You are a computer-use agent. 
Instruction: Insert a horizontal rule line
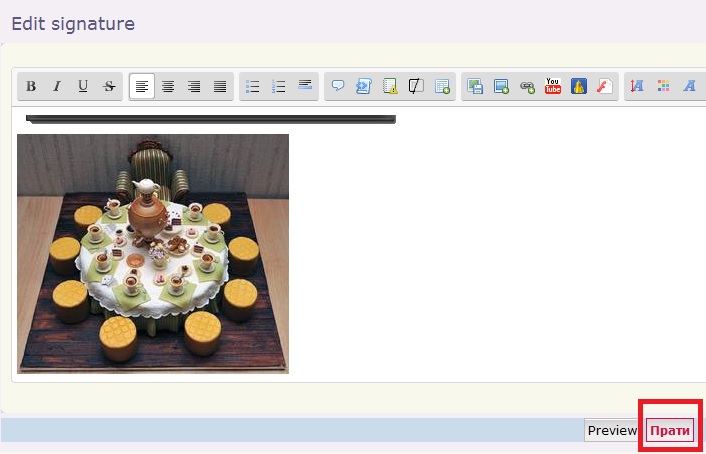pyautogui.click(x=305, y=86)
